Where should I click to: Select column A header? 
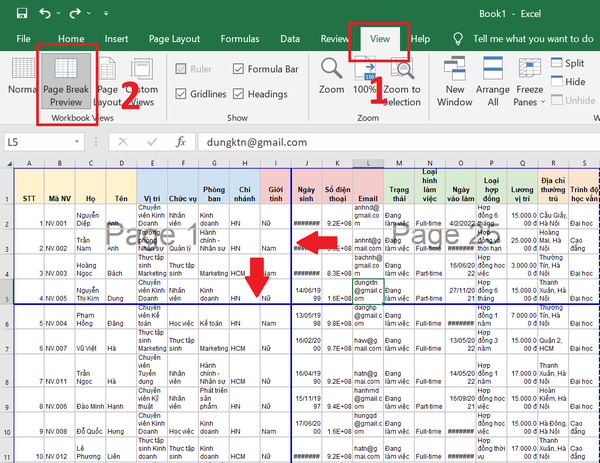29,163
